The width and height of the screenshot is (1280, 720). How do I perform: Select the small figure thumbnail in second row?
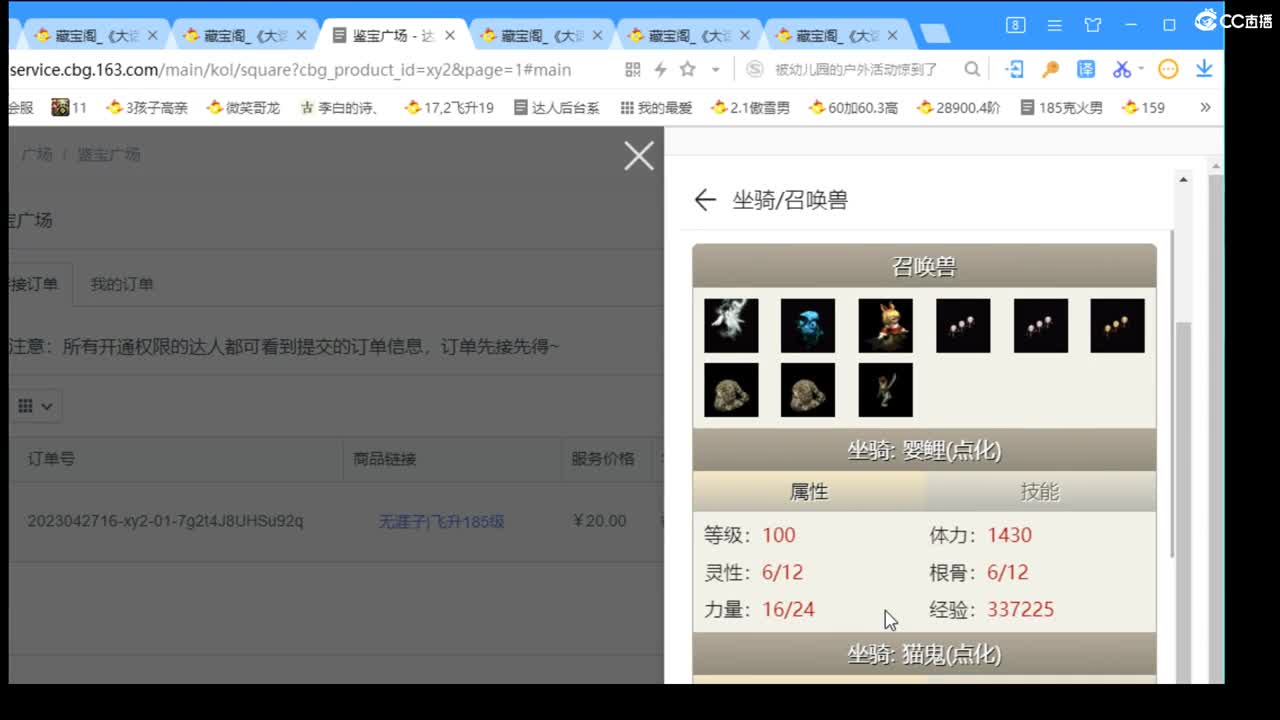click(885, 389)
